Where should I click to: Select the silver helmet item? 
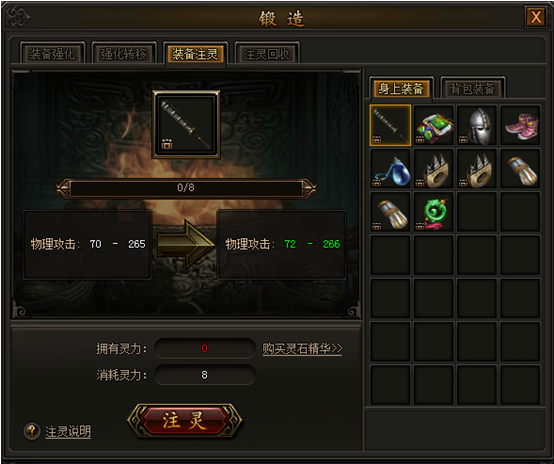point(477,125)
